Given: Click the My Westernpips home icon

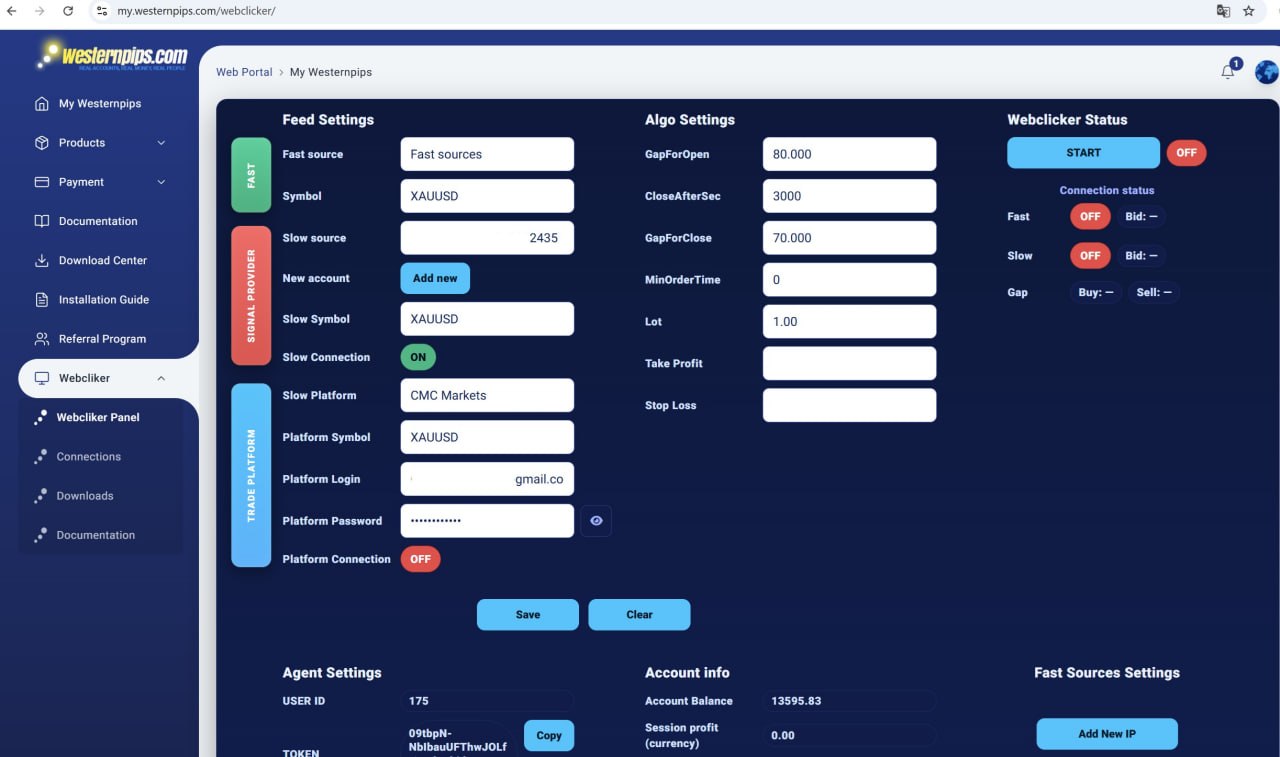Looking at the screenshot, I should [x=42, y=104].
